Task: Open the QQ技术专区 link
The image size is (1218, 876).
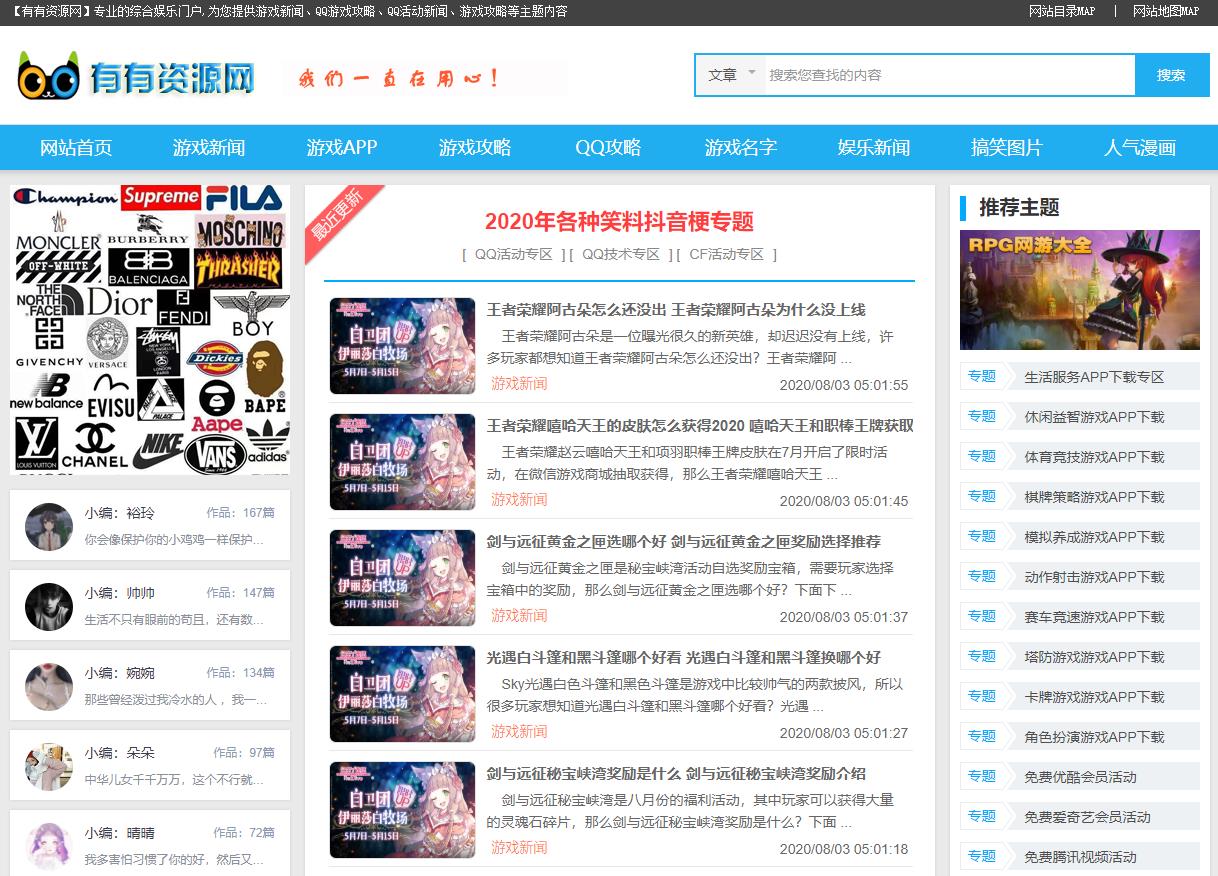Action: (x=621, y=254)
